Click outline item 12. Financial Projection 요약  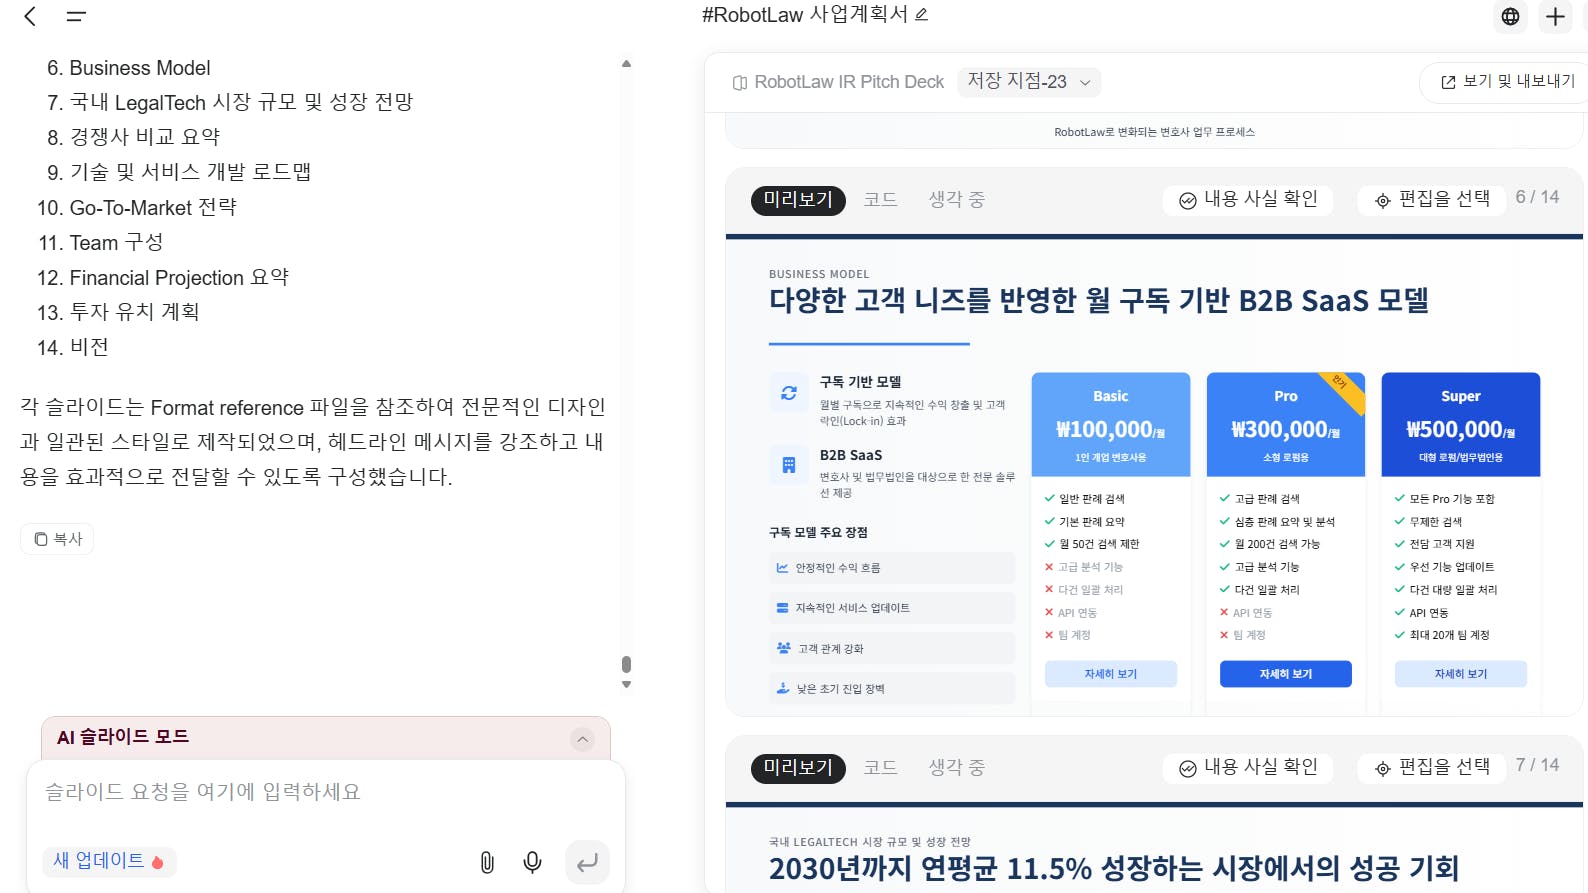point(163,277)
